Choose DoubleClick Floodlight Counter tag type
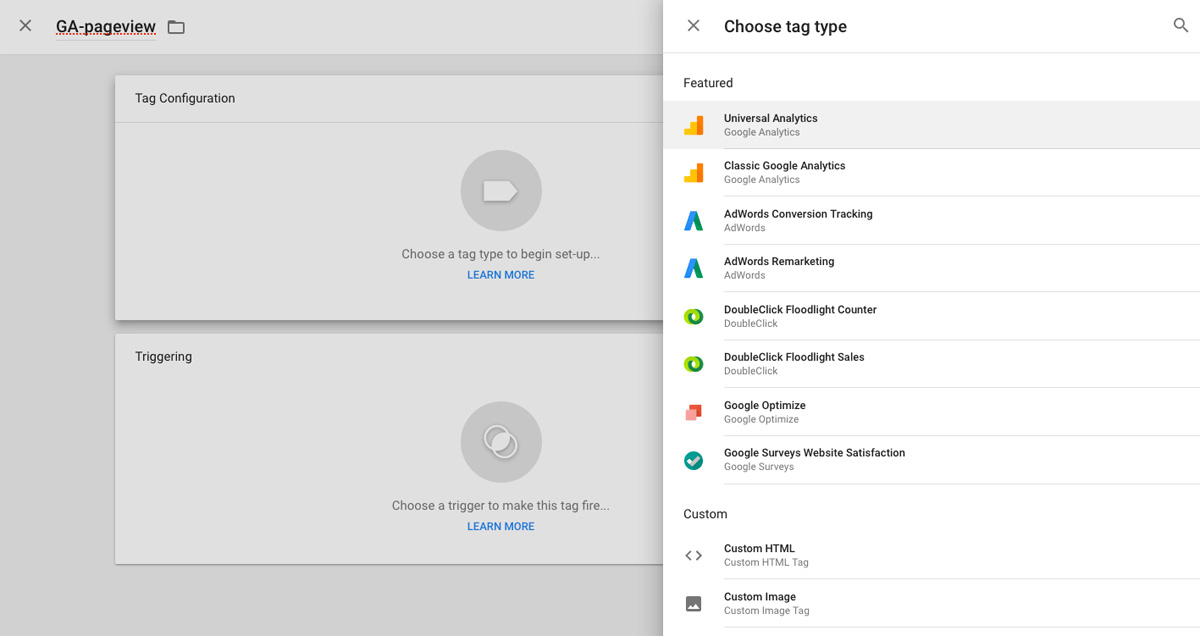Viewport: 1200px width, 636px height. (931, 316)
